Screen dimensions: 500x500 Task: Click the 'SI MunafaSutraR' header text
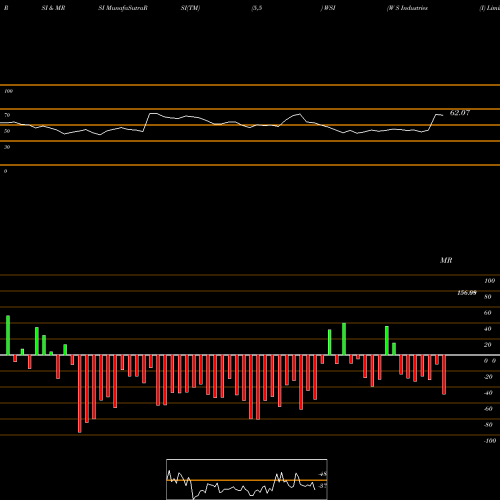[123, 8]
